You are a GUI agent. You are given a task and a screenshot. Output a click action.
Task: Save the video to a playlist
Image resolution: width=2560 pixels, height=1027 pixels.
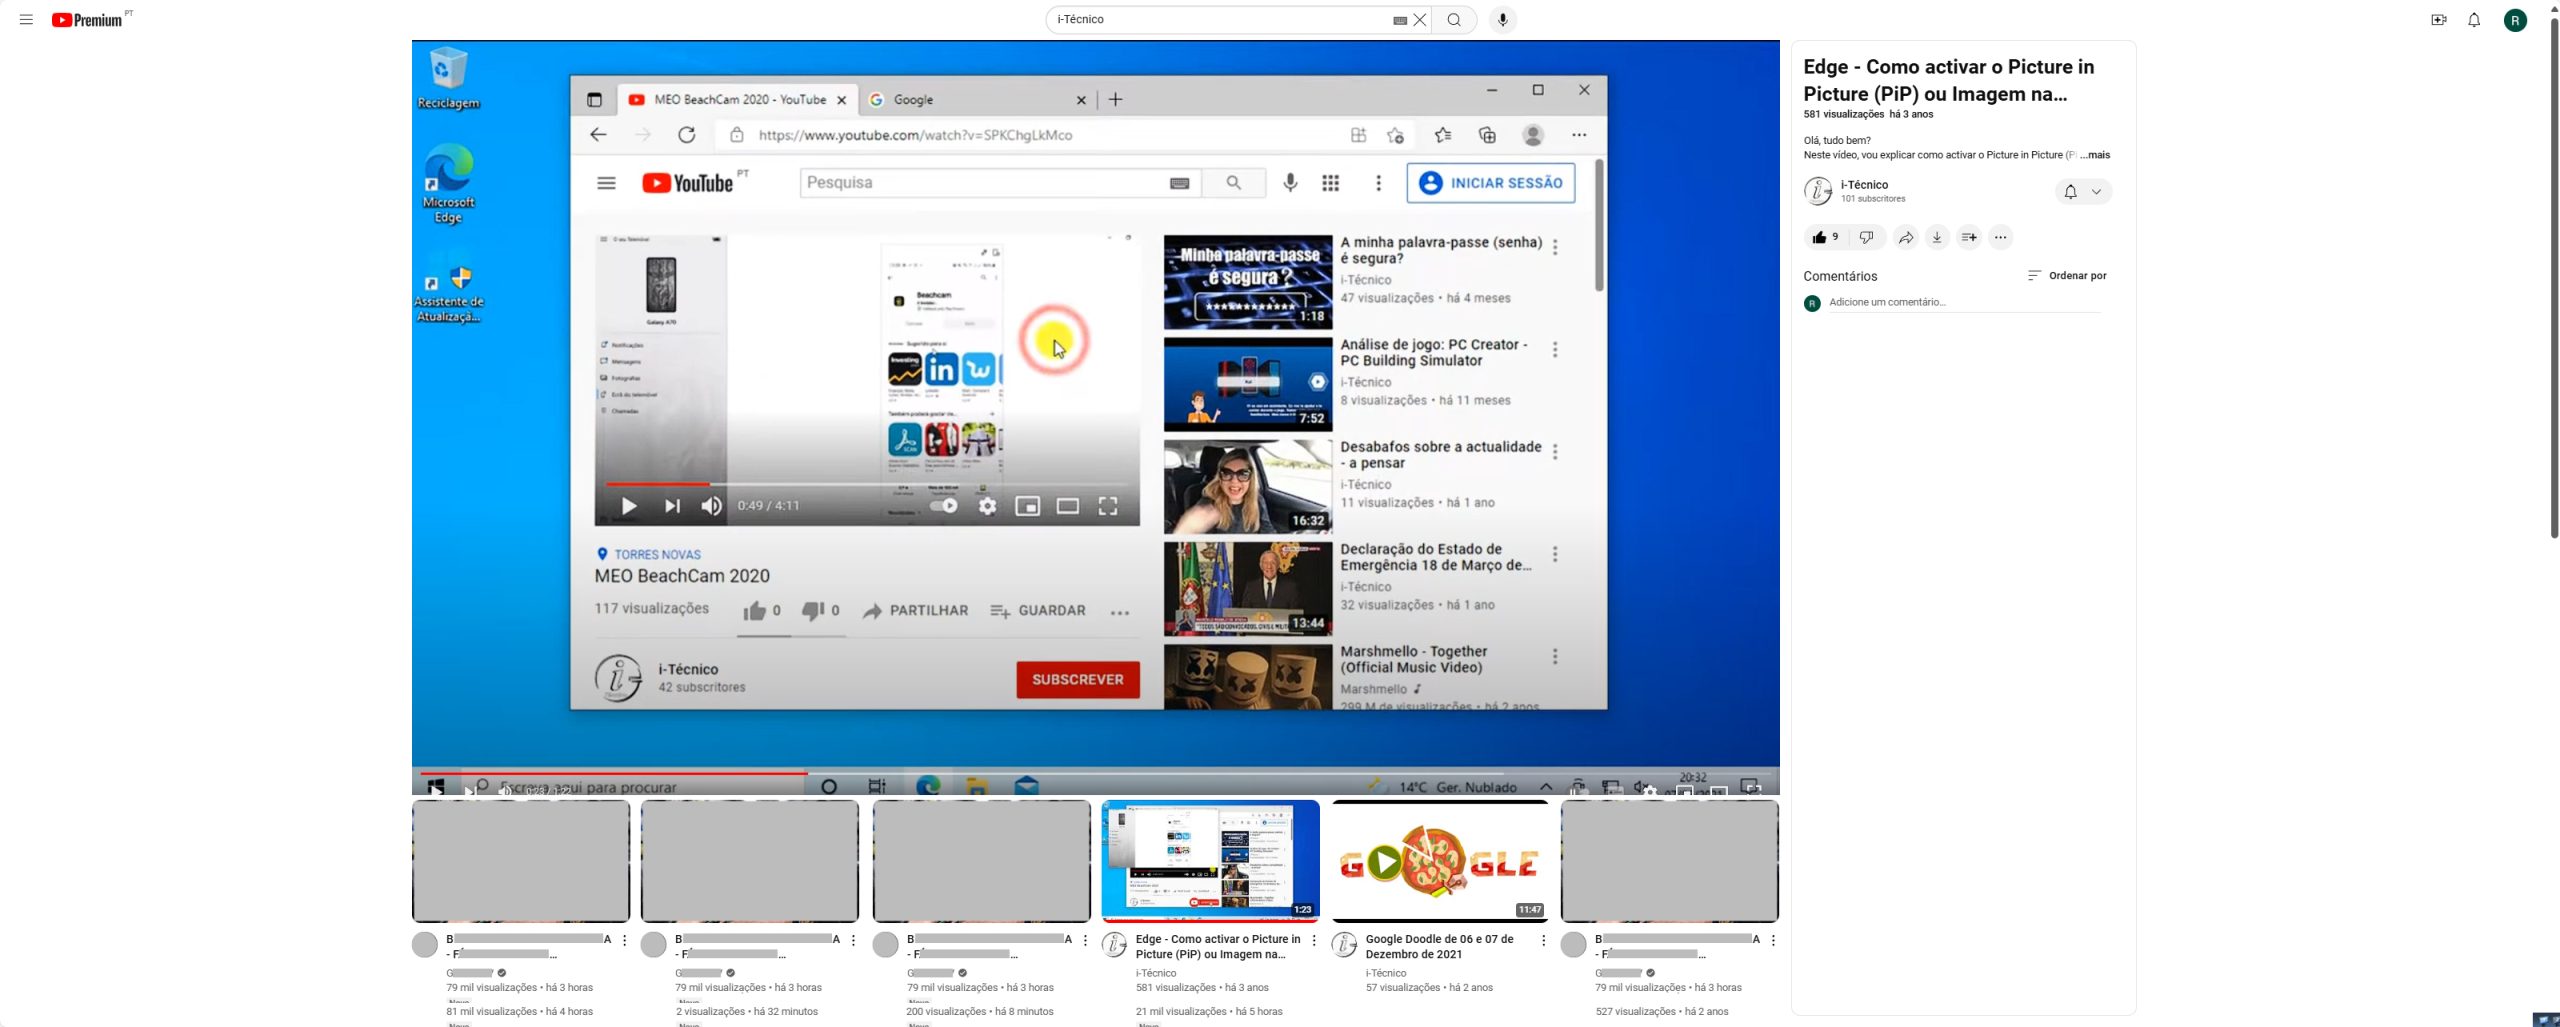pyautogui.click(x=1968, y=237)
